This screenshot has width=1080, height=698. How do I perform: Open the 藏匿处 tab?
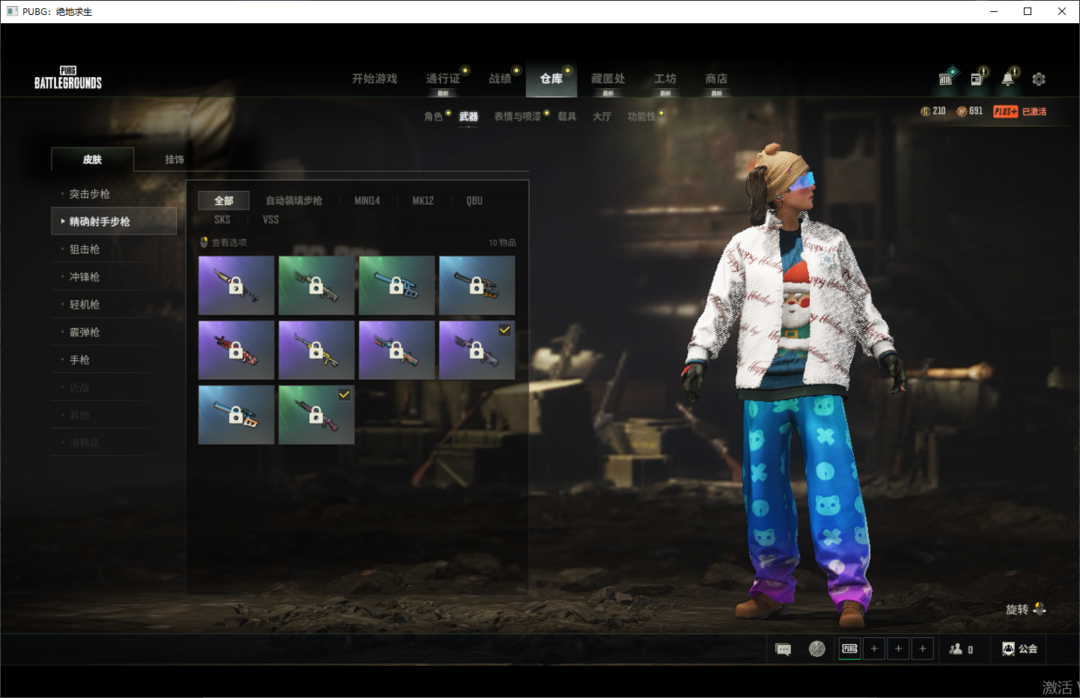(608, 79)
